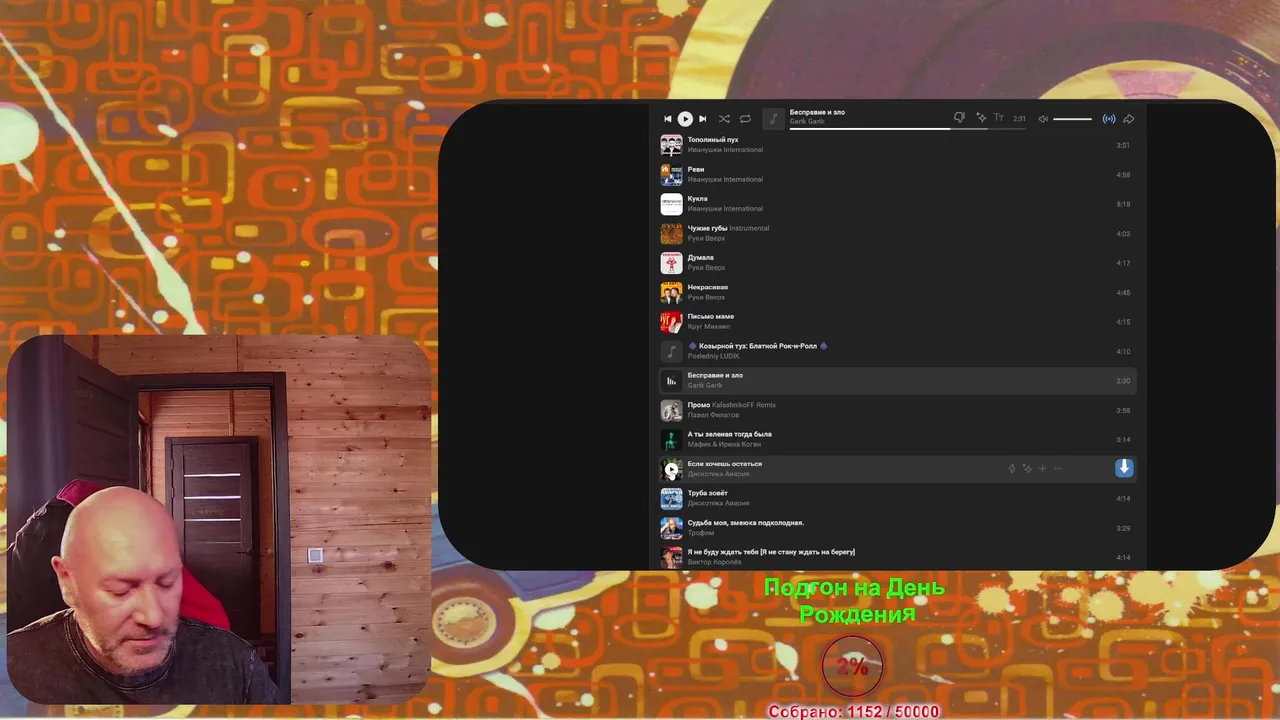Click equalizer icon of playing Бесправие и зло row
Image resolution: width=1280 pixels, height=720 pixels.
671,381
